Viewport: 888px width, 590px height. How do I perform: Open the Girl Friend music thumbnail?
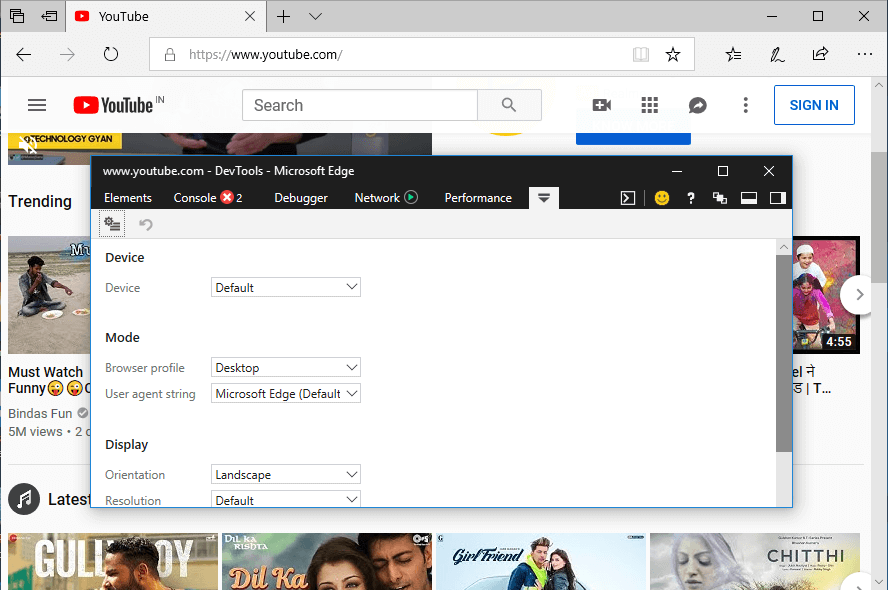(x=541, y=561)
